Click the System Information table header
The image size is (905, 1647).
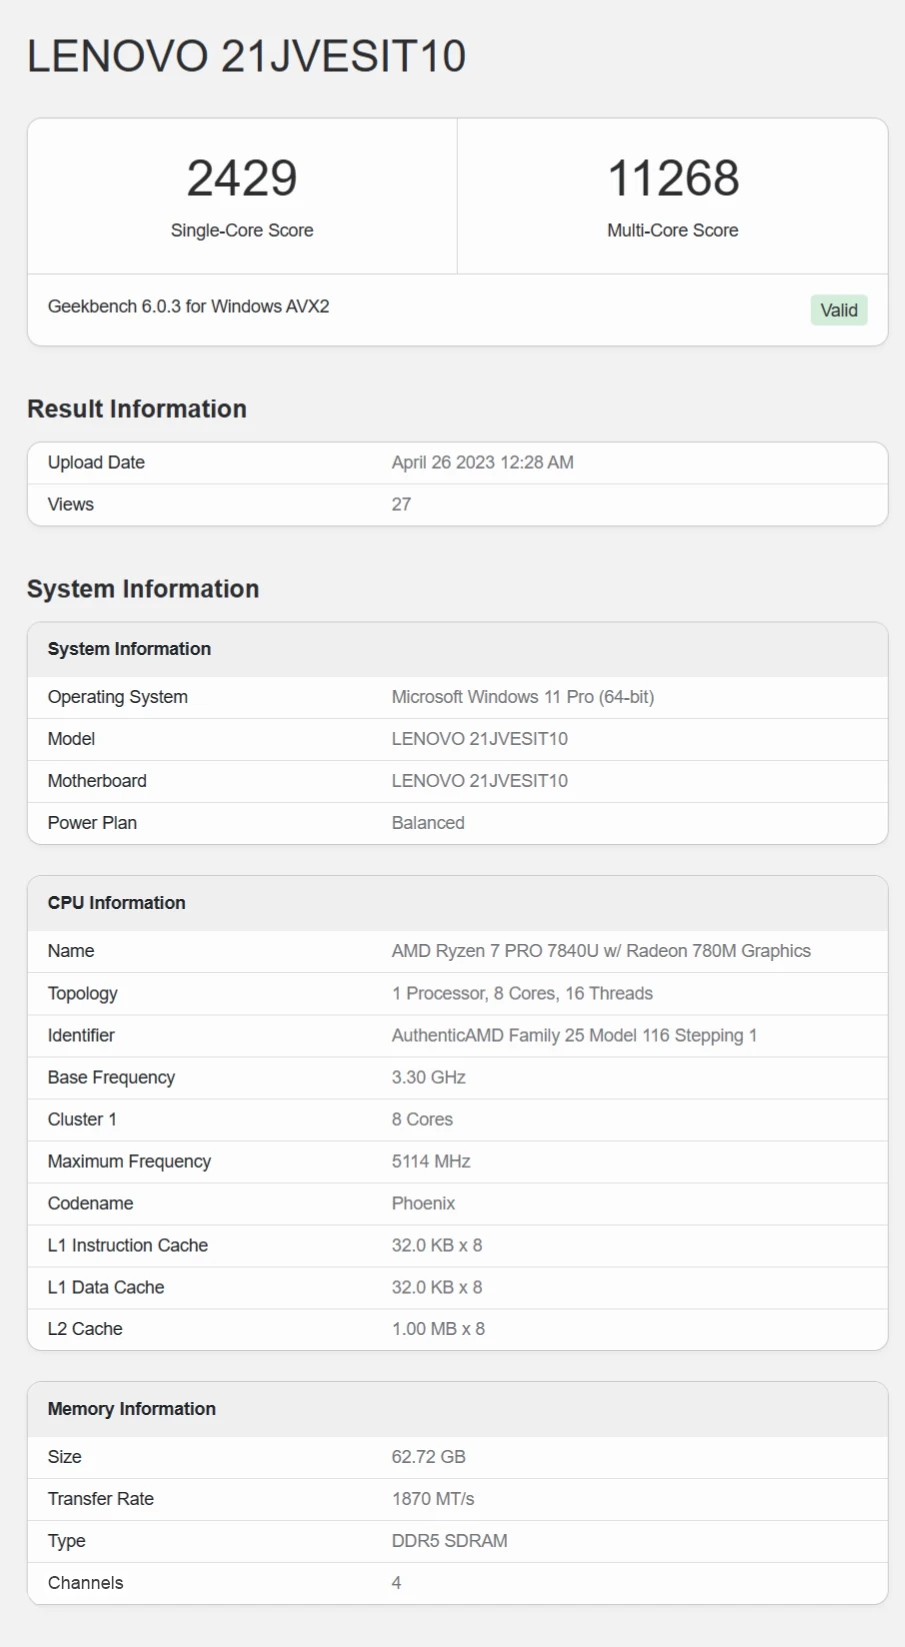pyautogui.click(x=458, y=649)
